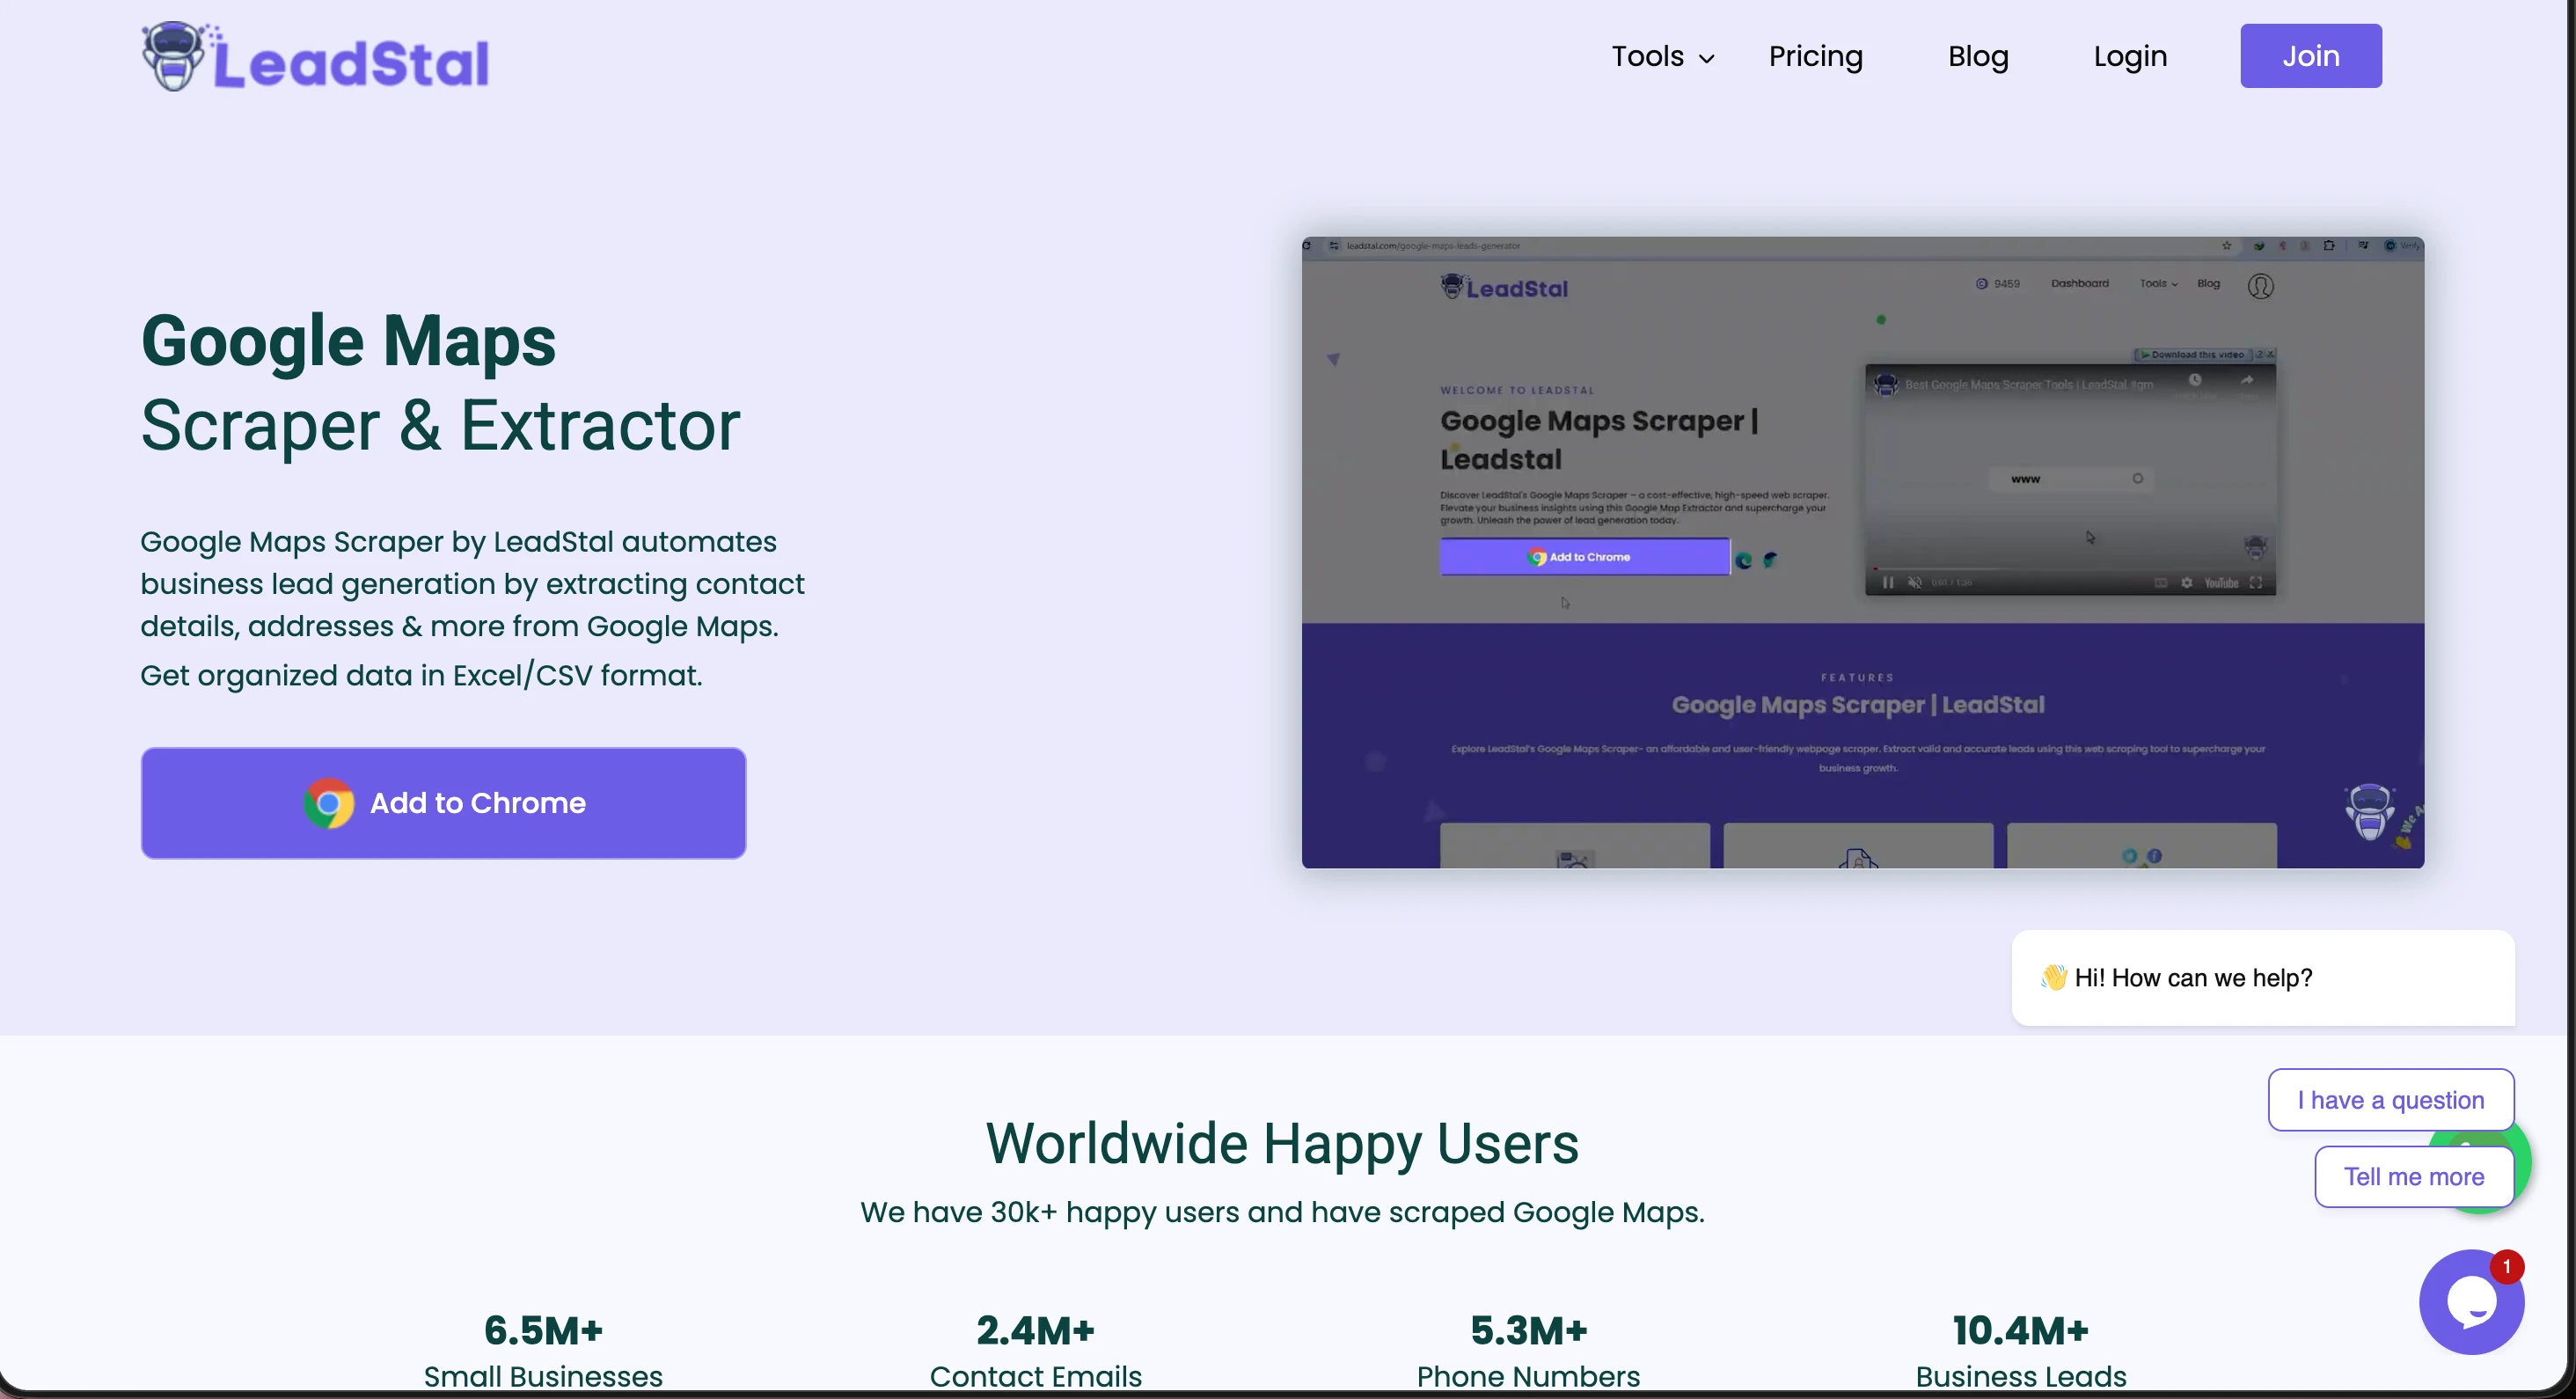Viewport: 2576px width, 1399px height.
Task: Click Dashboard in the screenshot navbar
Action: [x=2080, y=283]
